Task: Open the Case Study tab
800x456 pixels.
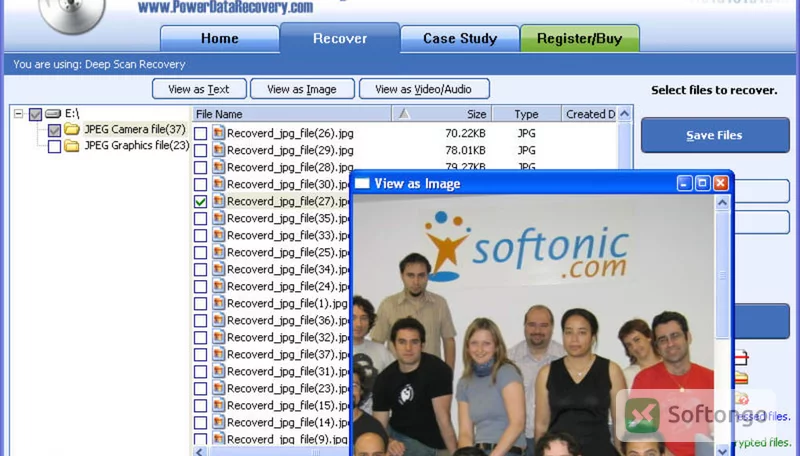Action: pos(460,38)
